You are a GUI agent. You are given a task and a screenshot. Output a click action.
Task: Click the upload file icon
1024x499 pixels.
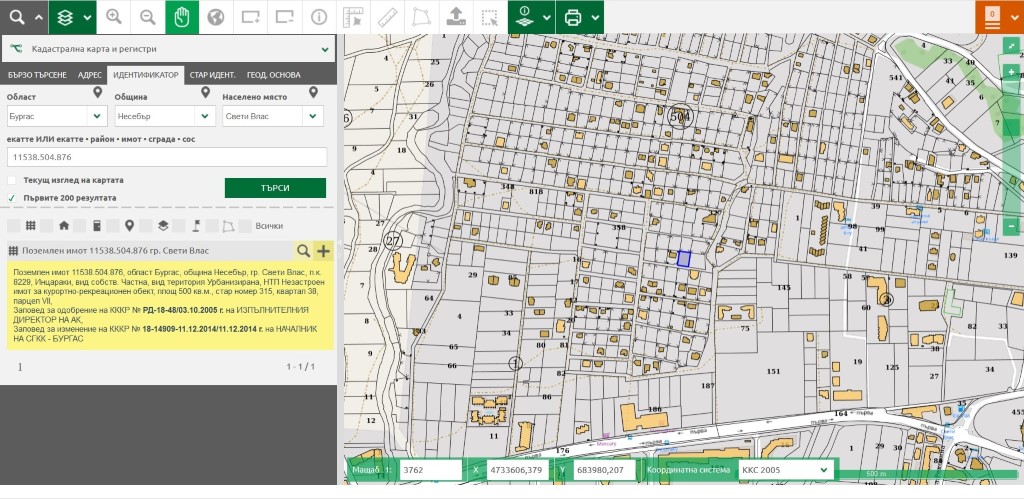click(x=454, y=17)
